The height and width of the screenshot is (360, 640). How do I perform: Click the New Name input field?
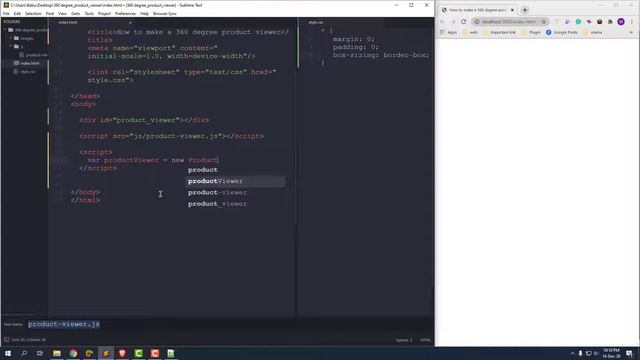229,324
